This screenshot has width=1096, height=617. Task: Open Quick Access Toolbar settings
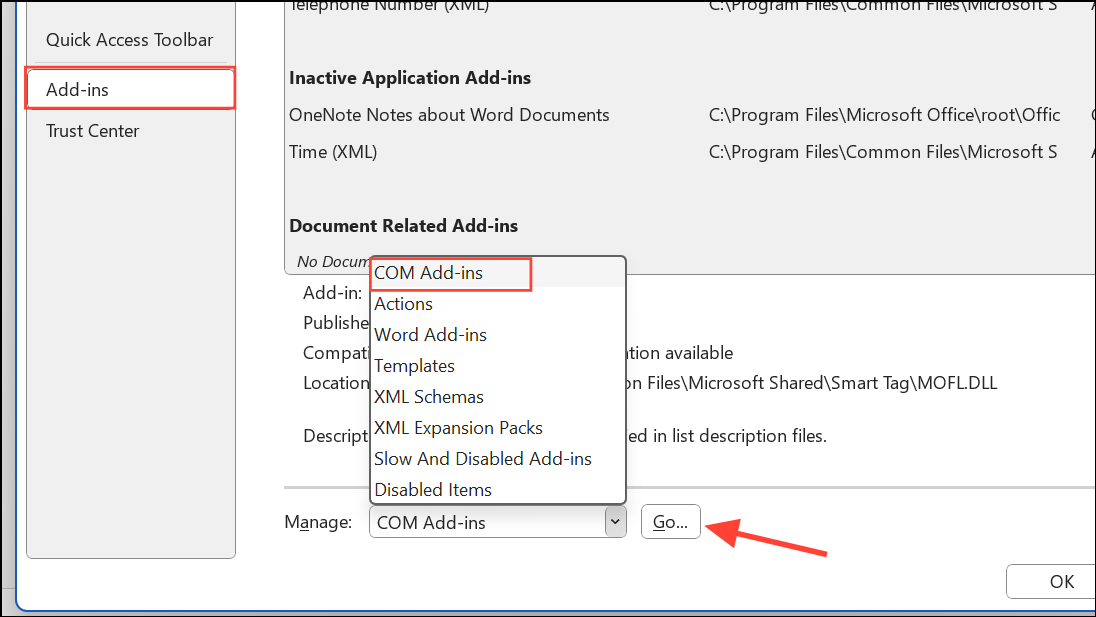[129, 39]
